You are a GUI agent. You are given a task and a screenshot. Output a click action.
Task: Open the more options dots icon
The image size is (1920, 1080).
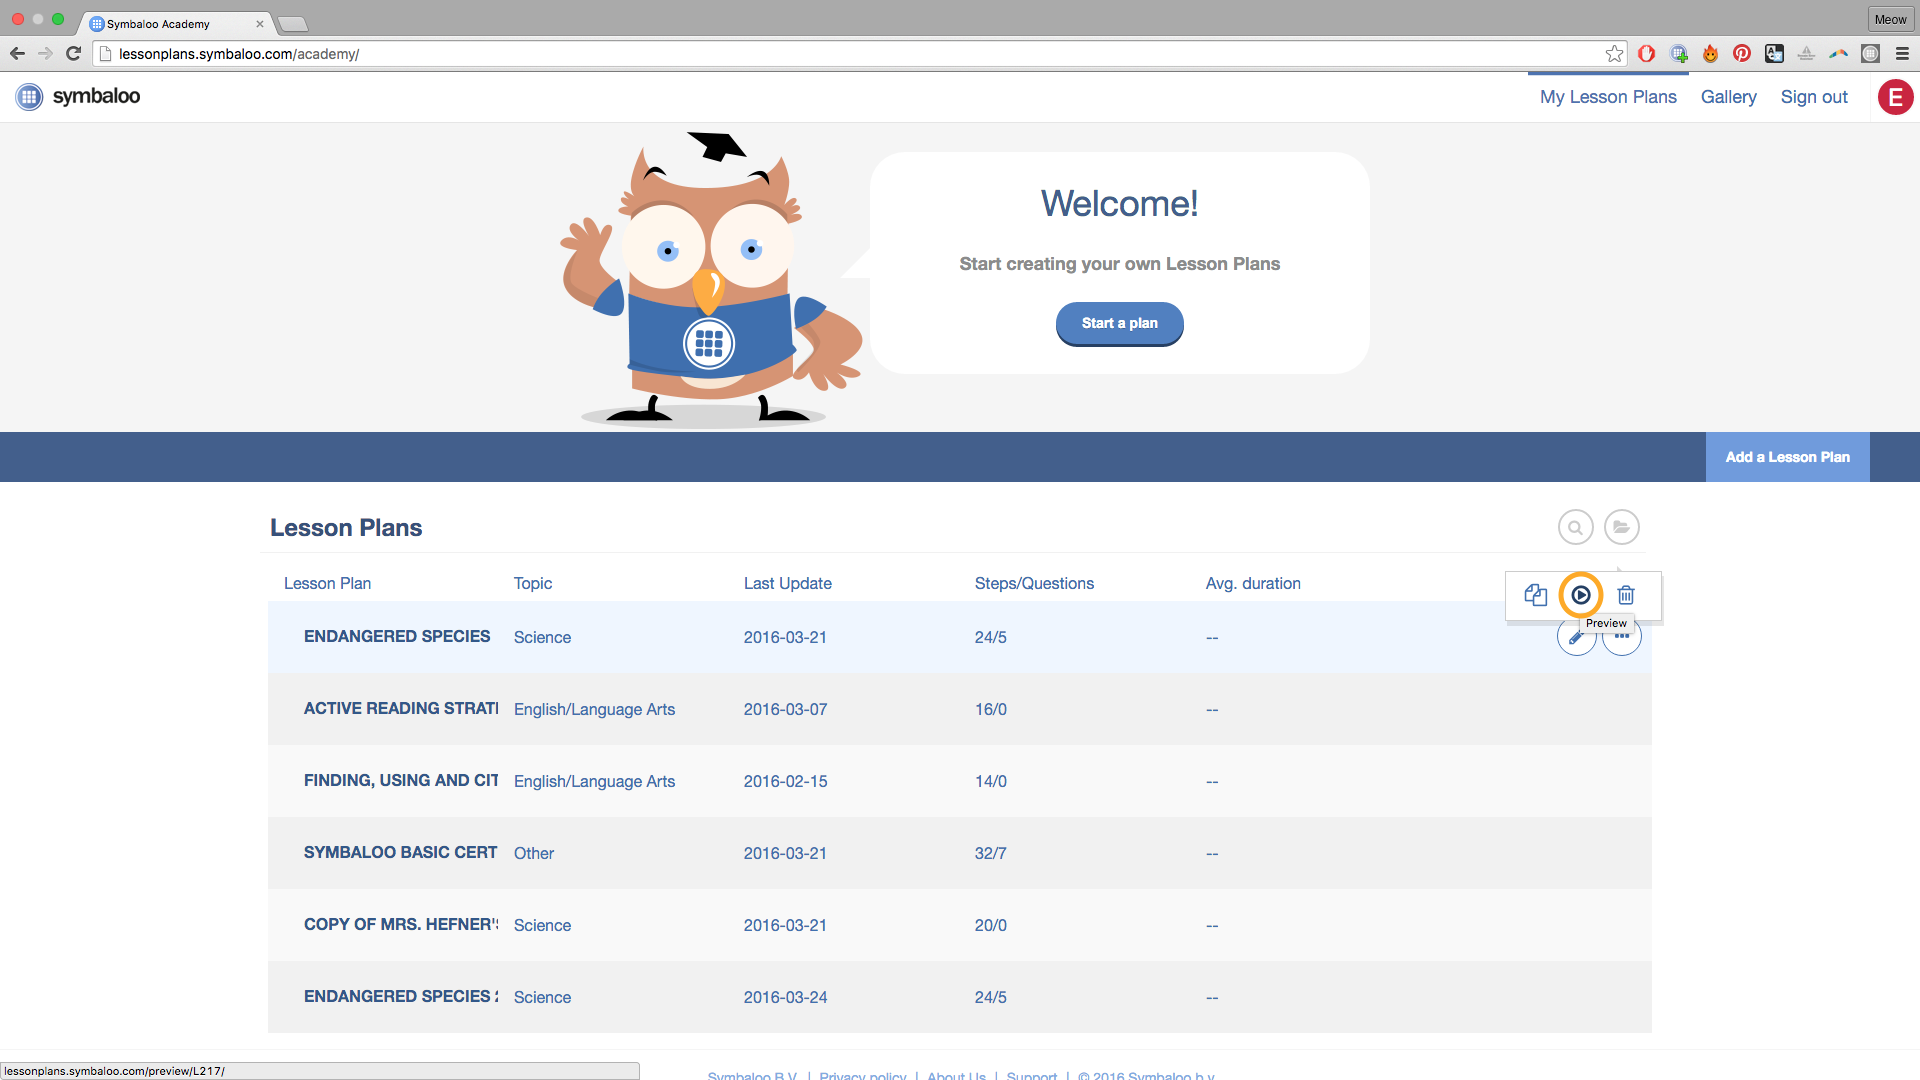[1622, 637]
